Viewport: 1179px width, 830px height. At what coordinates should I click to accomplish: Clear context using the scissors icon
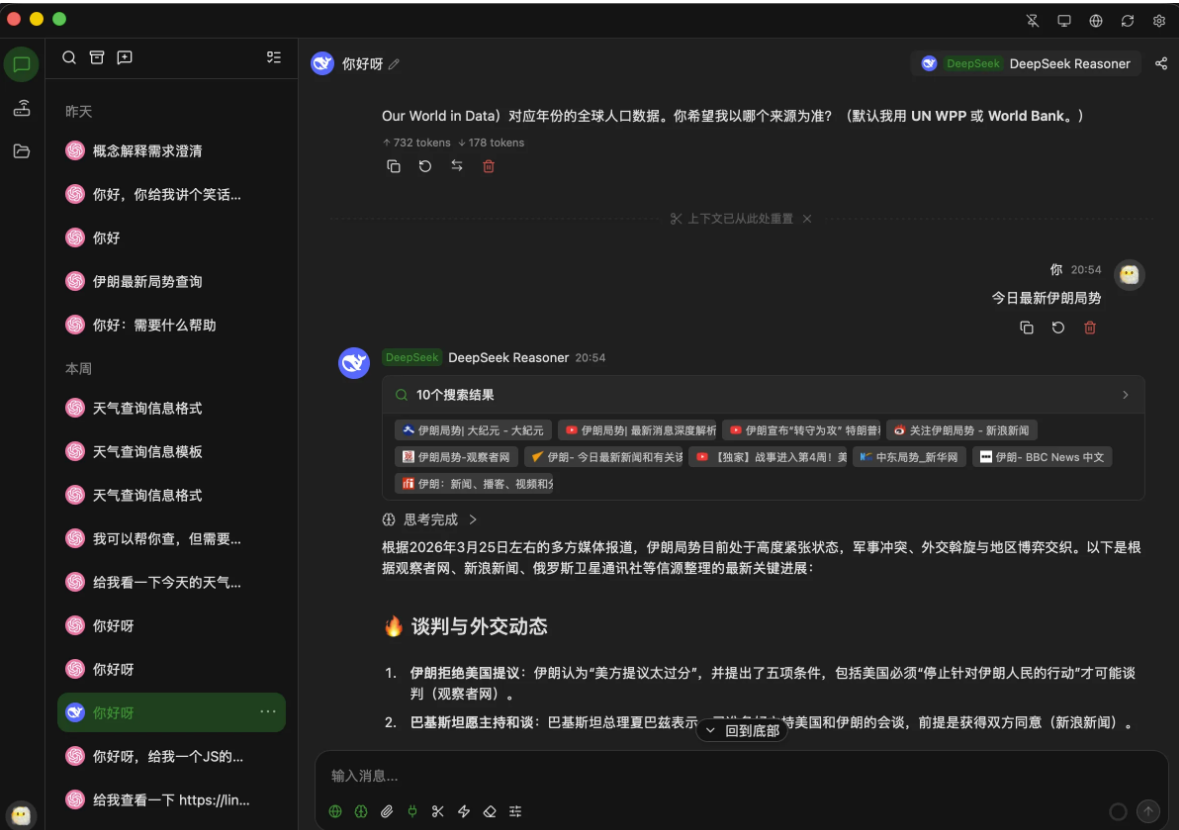pyautogui.click(x=437, y=811)
